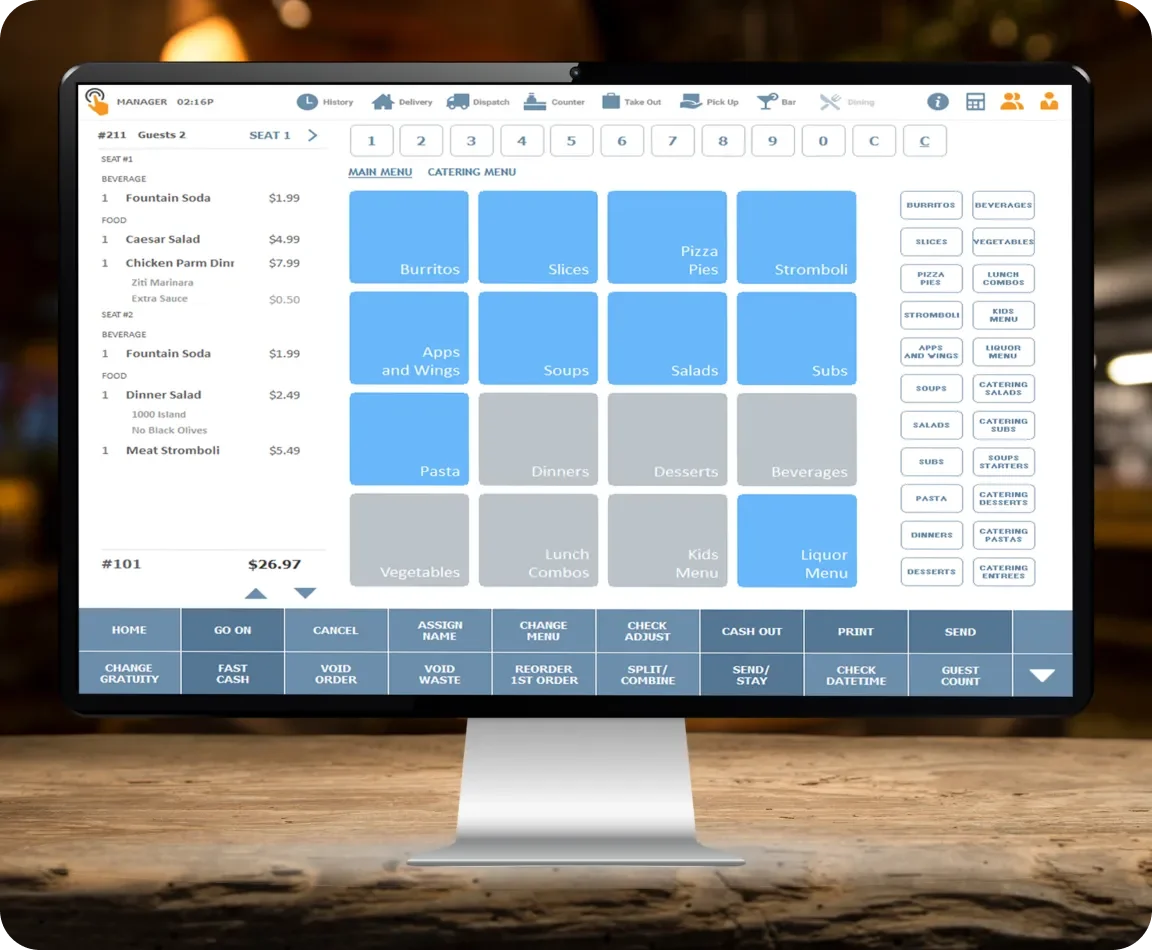1152x950 pixels.
Task: Choose the Pick Up icon
Action: point(691,102)
